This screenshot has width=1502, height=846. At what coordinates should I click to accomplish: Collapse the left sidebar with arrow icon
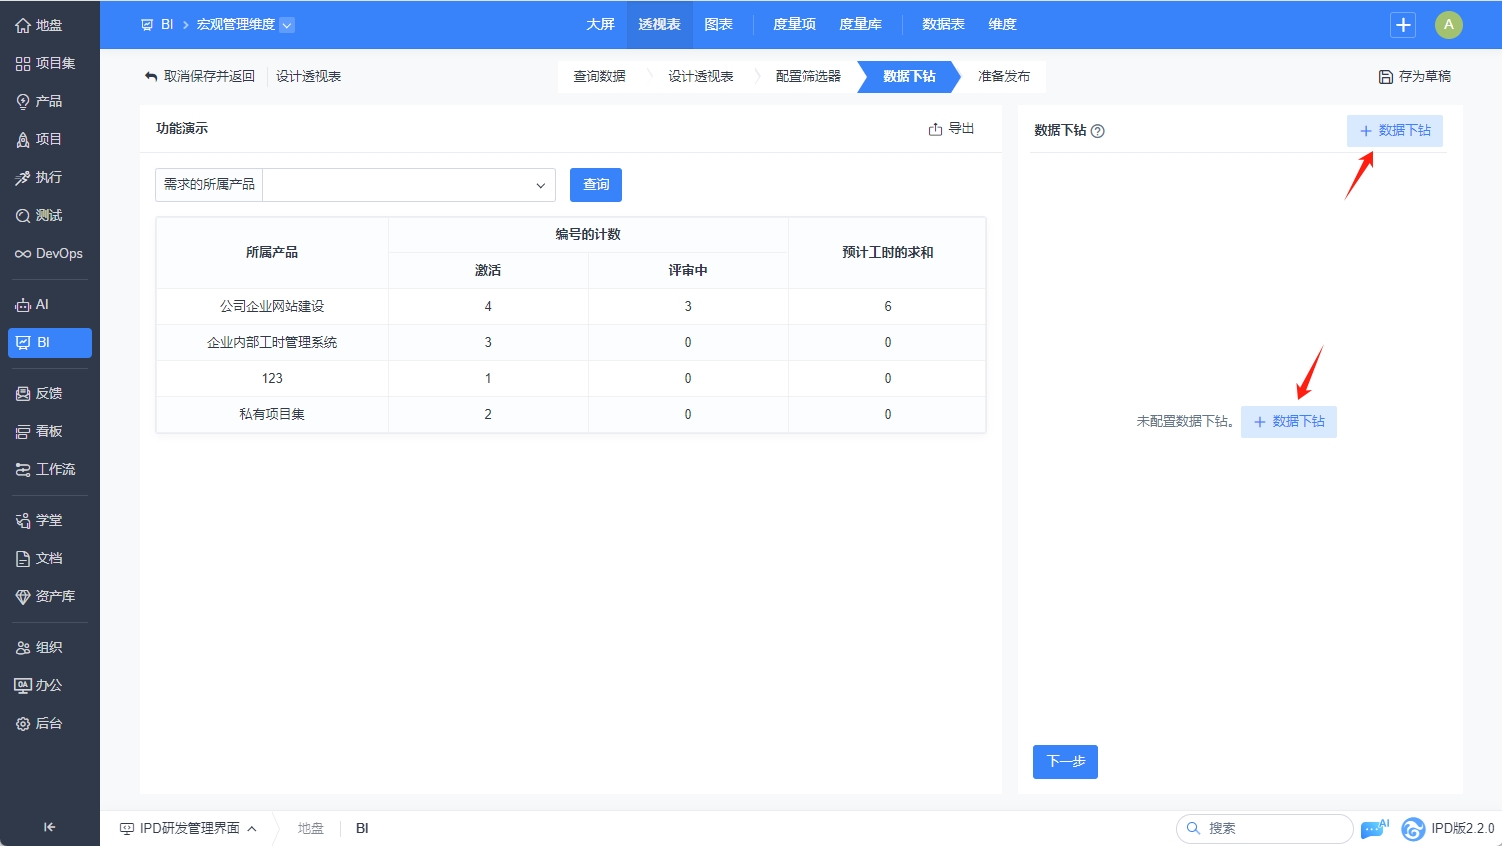tap(49, 827)
